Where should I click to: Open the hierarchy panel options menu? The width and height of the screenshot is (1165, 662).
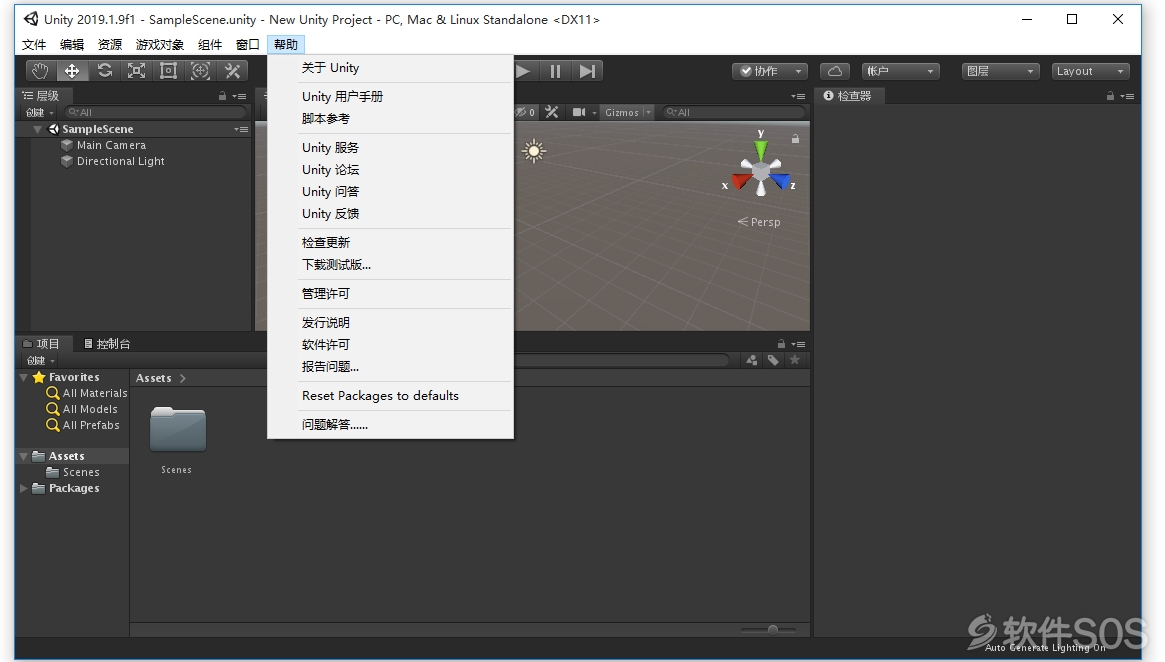[x=239, y=96]
